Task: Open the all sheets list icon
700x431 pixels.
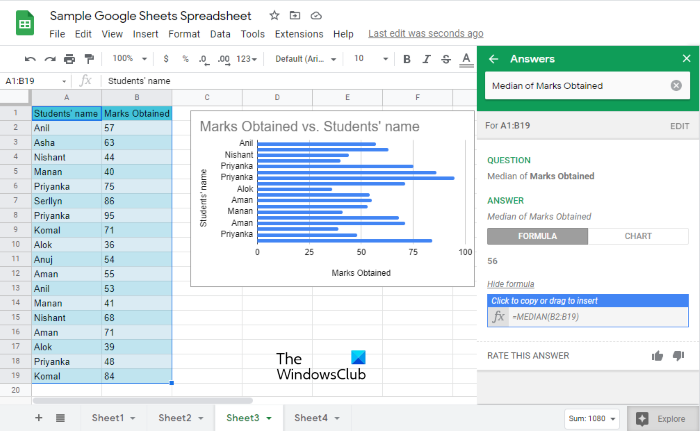Action: click(x=60, y=418)
